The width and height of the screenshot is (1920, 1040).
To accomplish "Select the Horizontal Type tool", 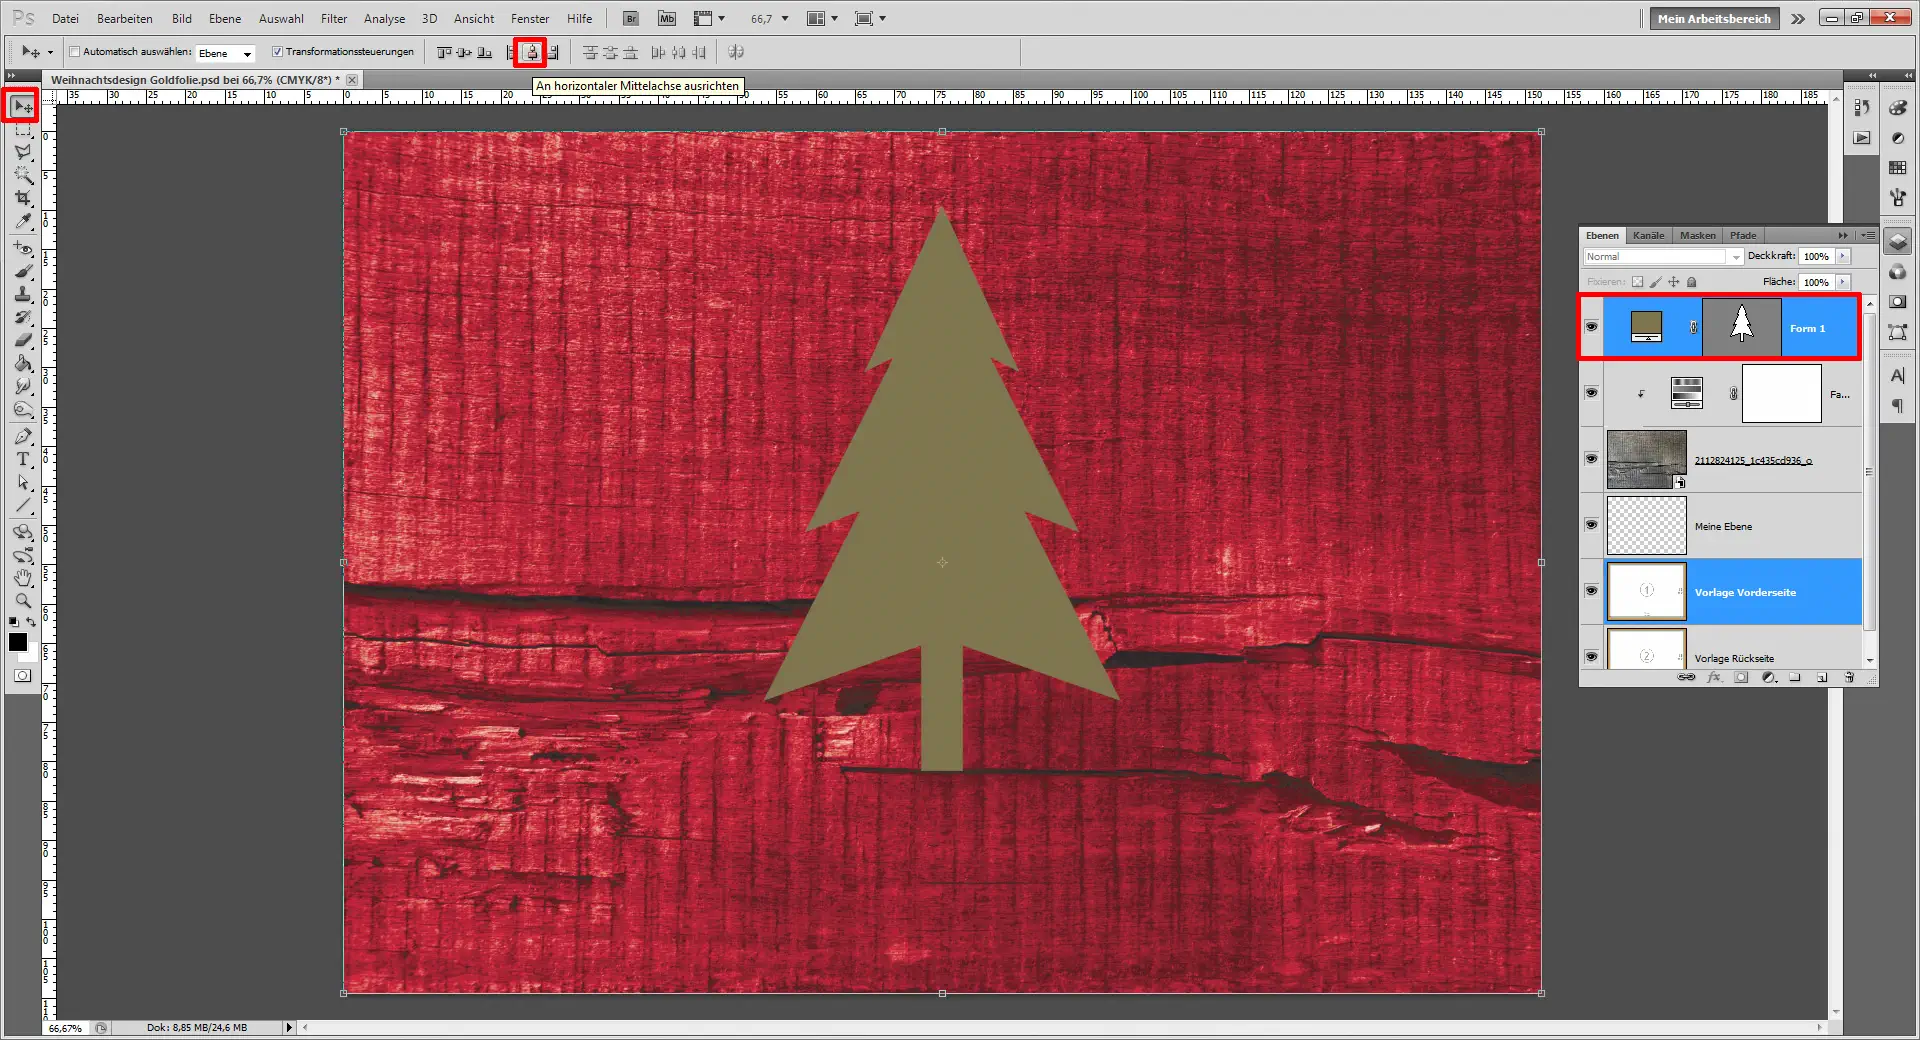I will 22,460.
